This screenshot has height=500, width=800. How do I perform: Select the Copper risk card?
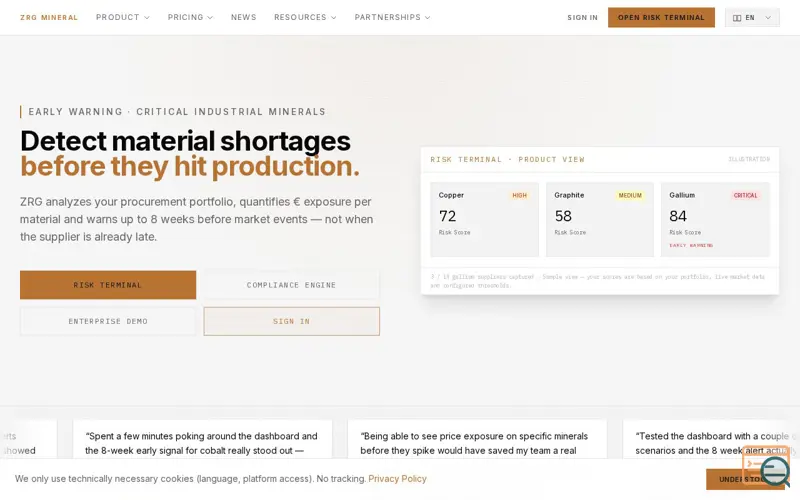(x=484, y=219)
